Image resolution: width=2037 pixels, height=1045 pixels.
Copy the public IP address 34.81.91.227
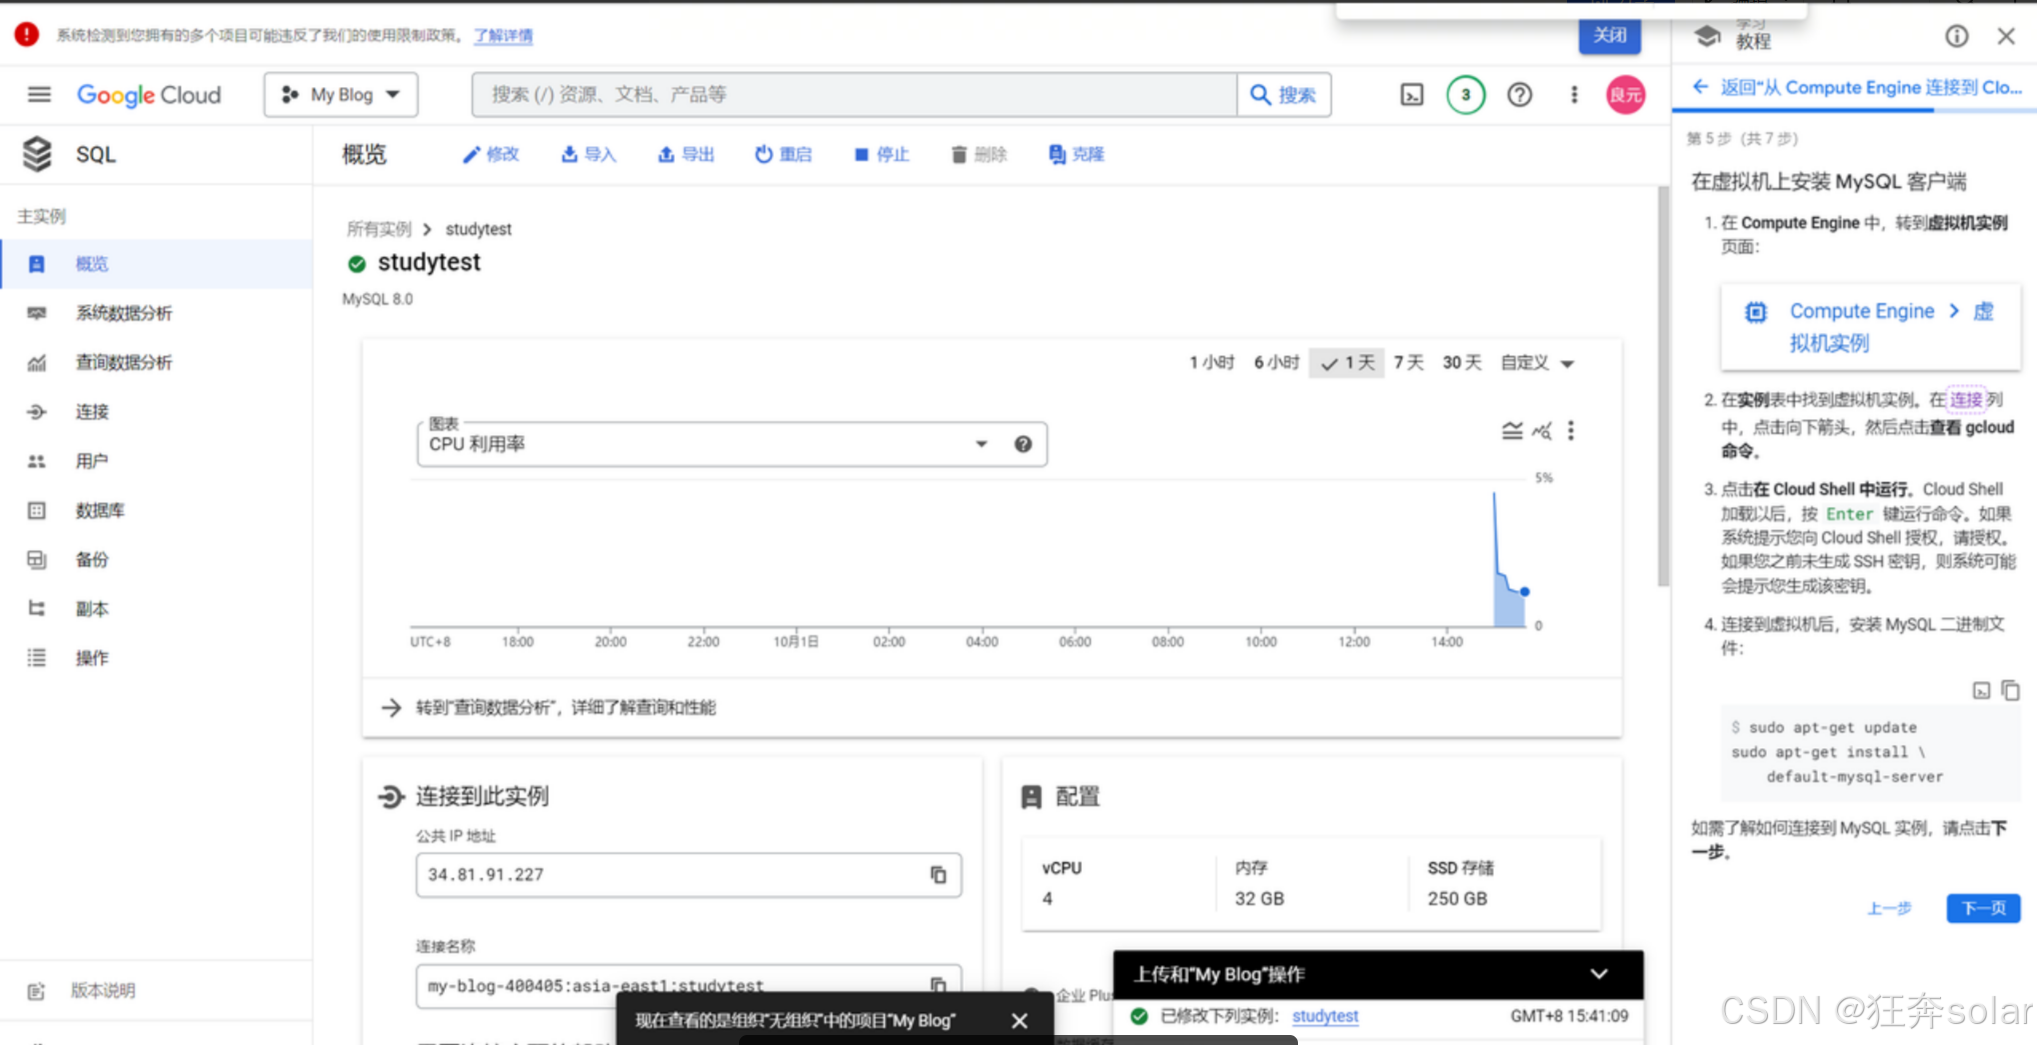[938, 875]
